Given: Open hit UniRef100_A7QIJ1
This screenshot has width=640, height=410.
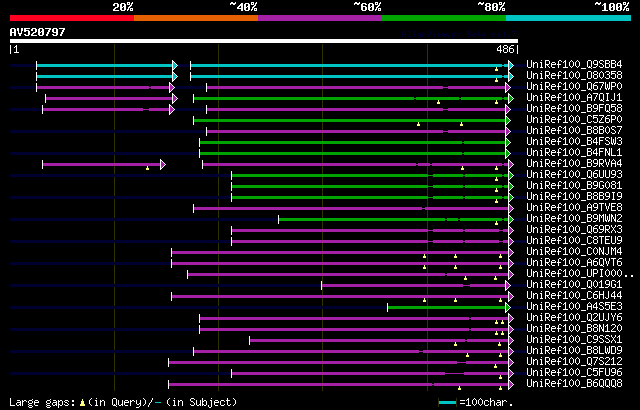Looking at the screenshot, I should click(574, 98).
